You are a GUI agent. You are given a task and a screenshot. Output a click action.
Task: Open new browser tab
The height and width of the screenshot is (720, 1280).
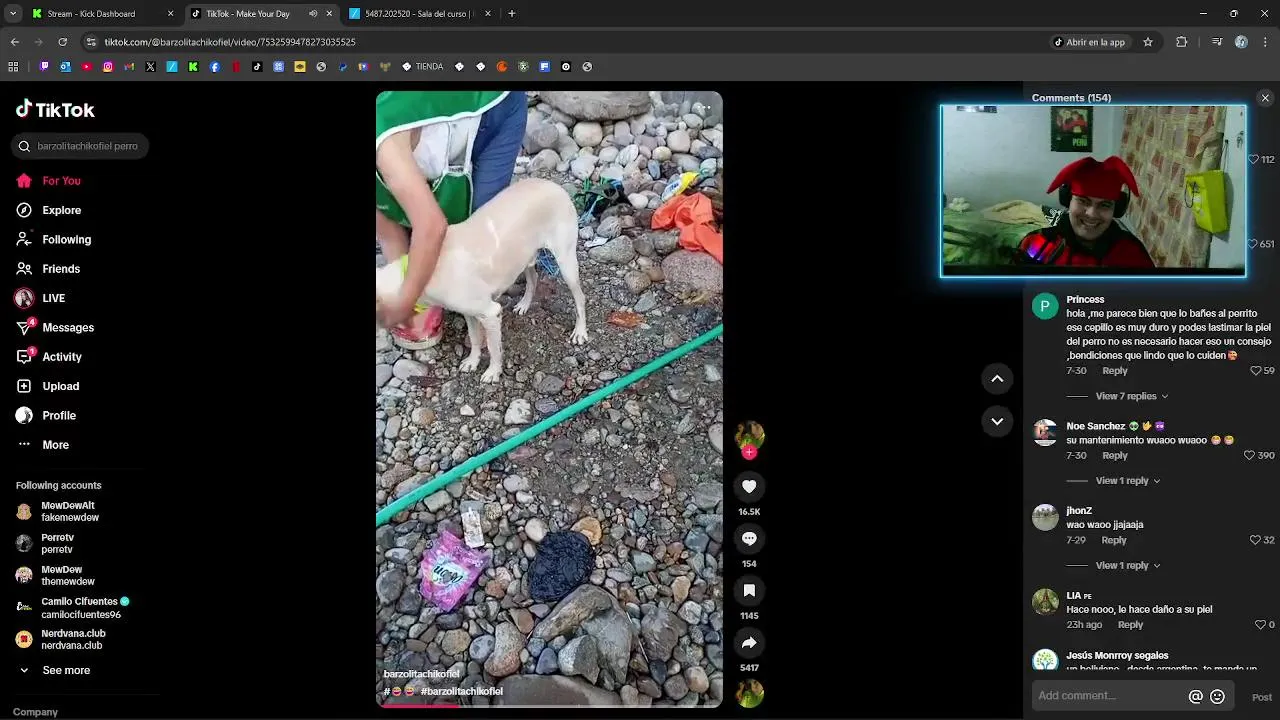(512, 14)
